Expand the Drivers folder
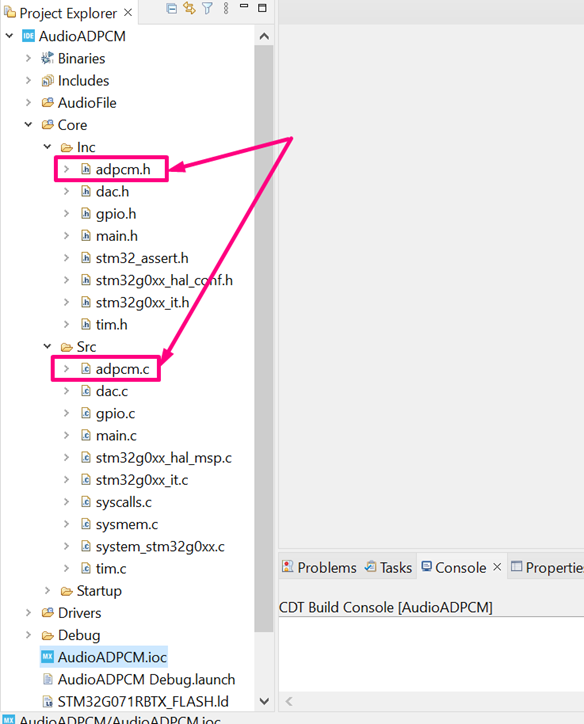This screenshot has height=724, width=584. 28,613
